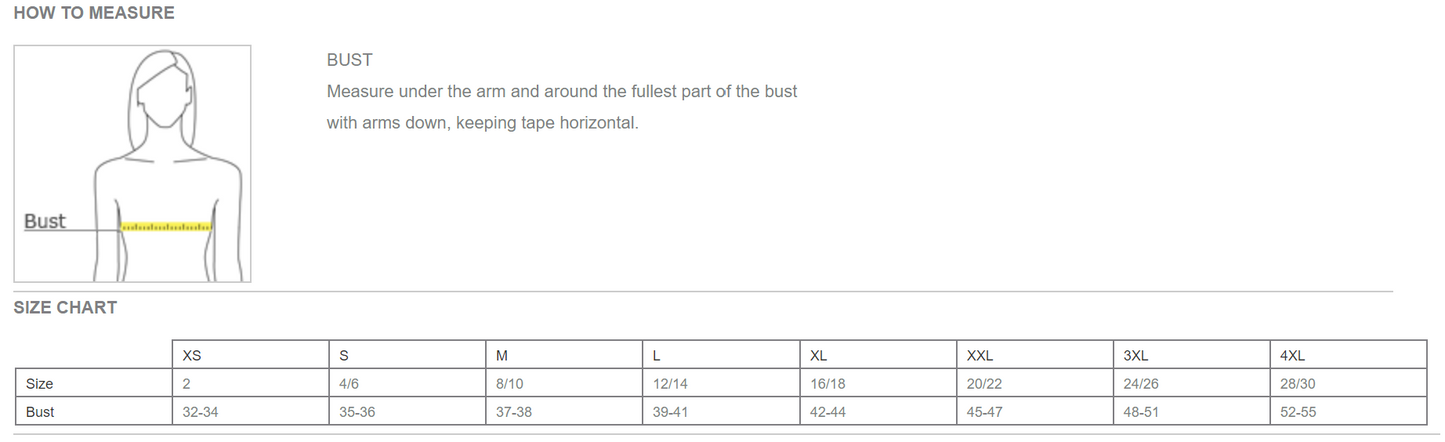Click the XL column header
The image size is (1445, 442).
tap(818, 355)
